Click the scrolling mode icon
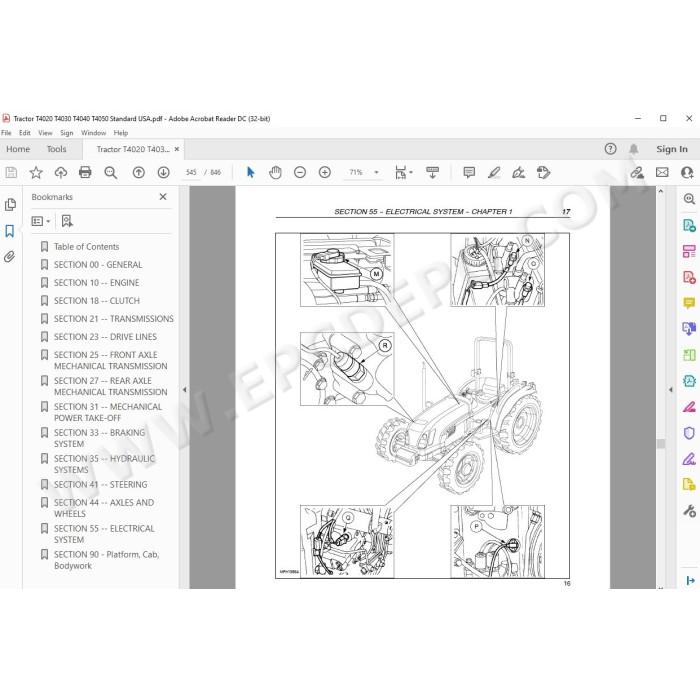Screen dimensions: 700x700 pos(432,172)
